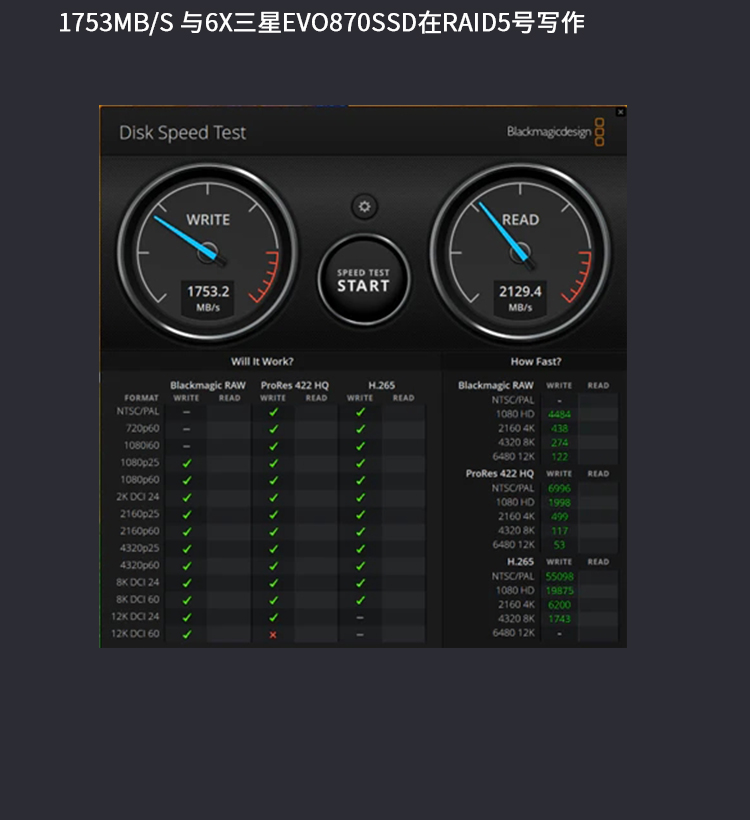Click the WRITE gauge label
Image resolution: width=750 pixels, height=820 pixels.
tap(208, 220)
